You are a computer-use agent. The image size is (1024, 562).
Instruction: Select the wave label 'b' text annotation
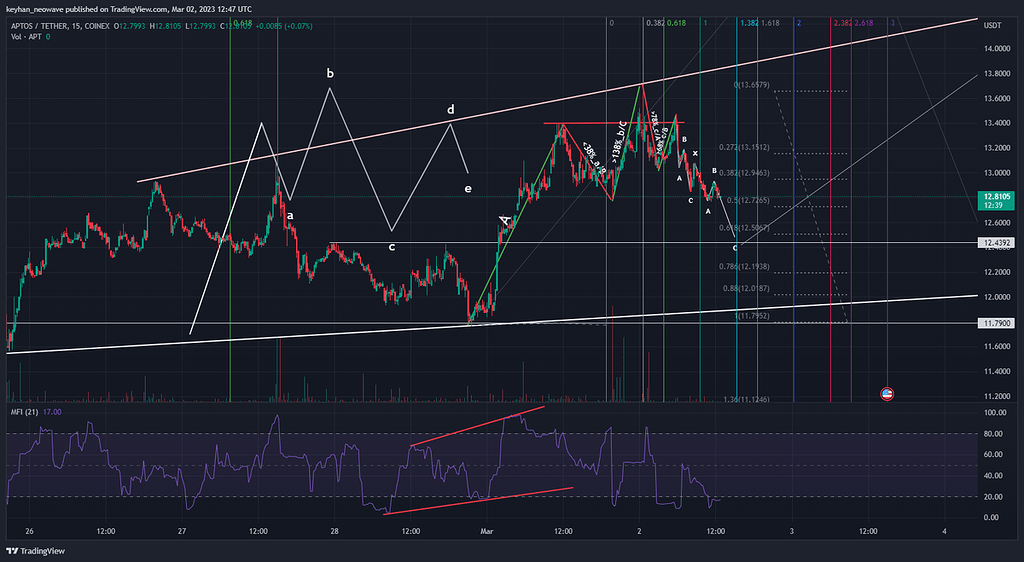click(330, 73)
